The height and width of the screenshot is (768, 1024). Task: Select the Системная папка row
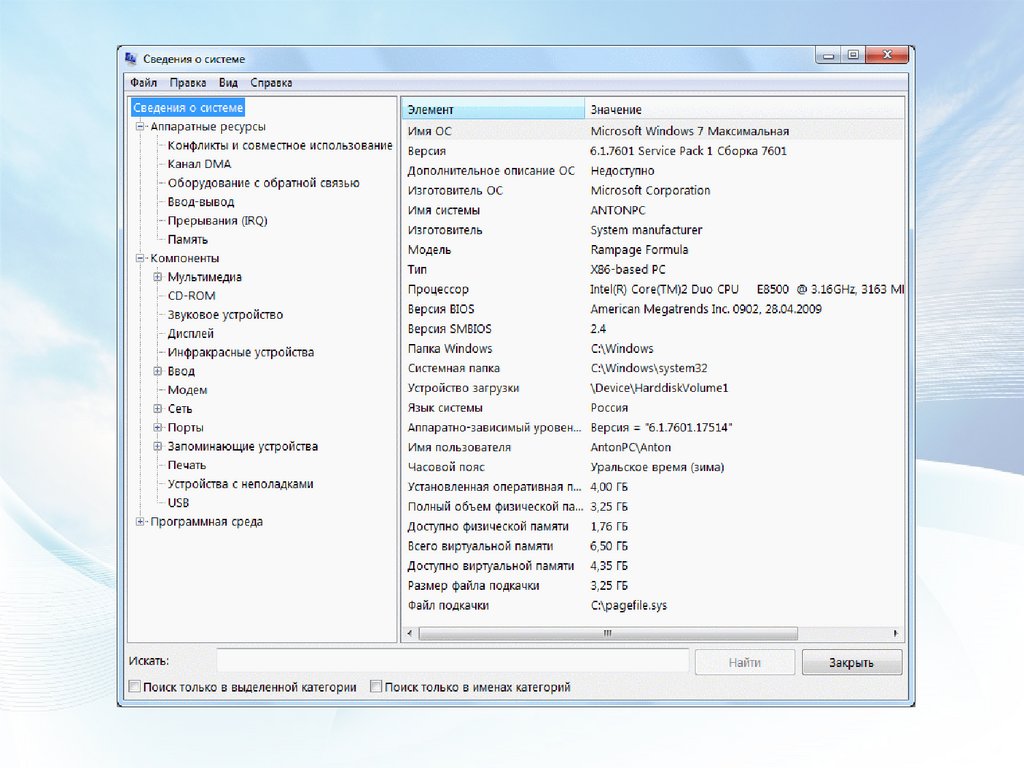[653, 368]
